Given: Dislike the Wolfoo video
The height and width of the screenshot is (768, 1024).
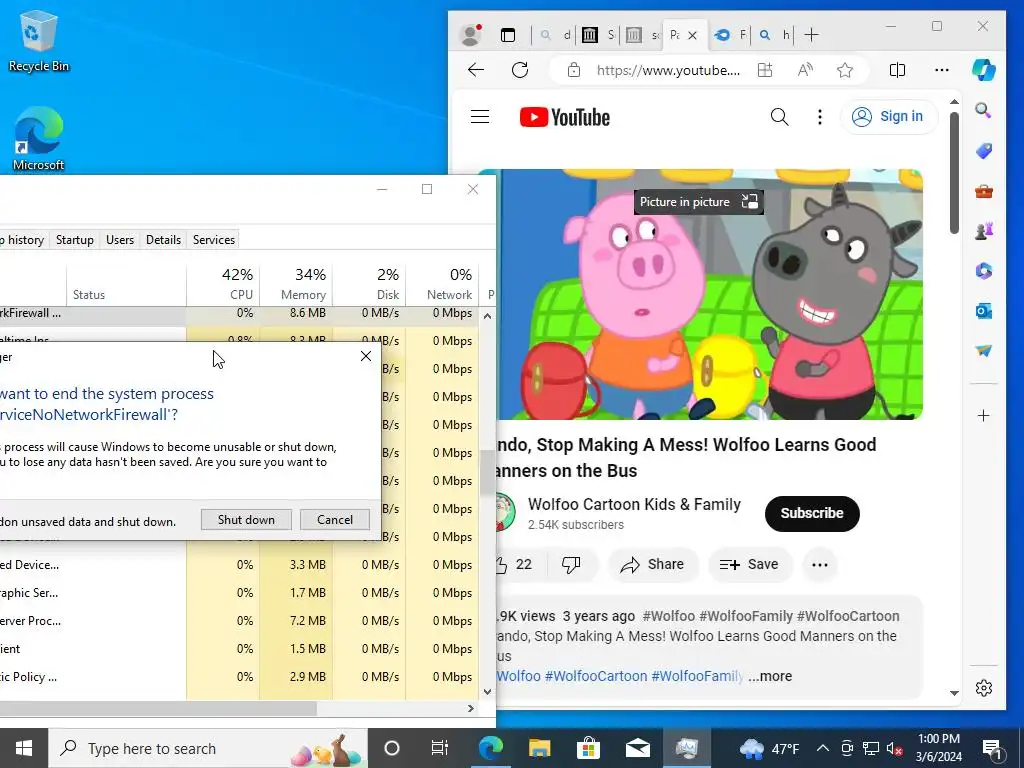Looking at the screenshot, I should point(571,564).
